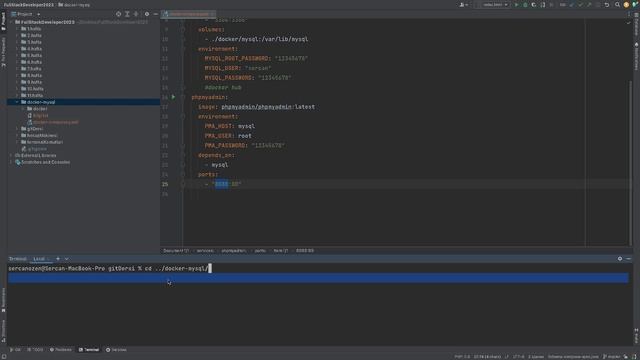This screenshot has height=360, width=640.
Task: Click master branch widget in status bar
Action: tap(611, 357)
